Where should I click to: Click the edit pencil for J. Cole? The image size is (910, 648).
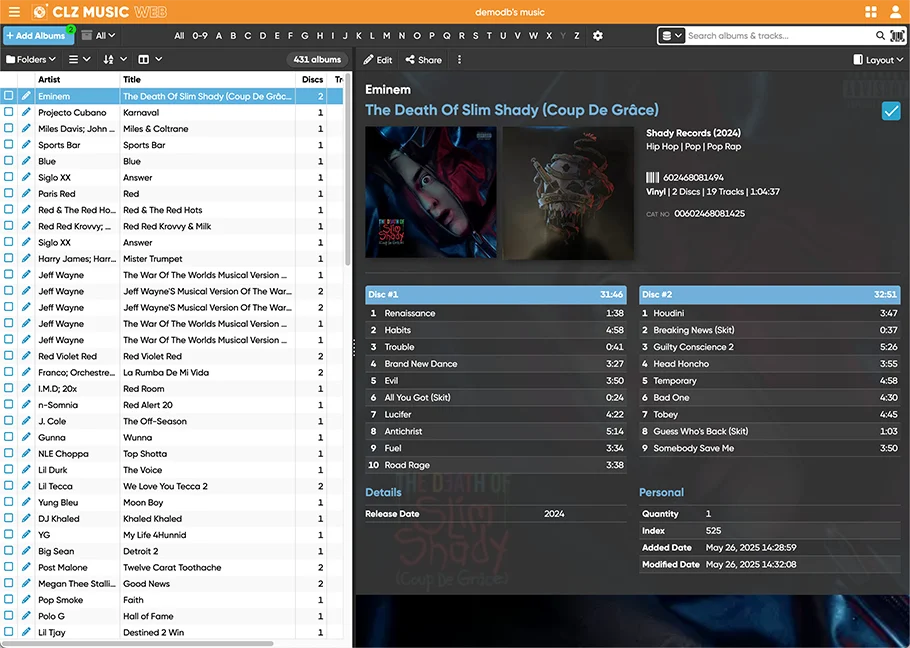click(26, 421)
